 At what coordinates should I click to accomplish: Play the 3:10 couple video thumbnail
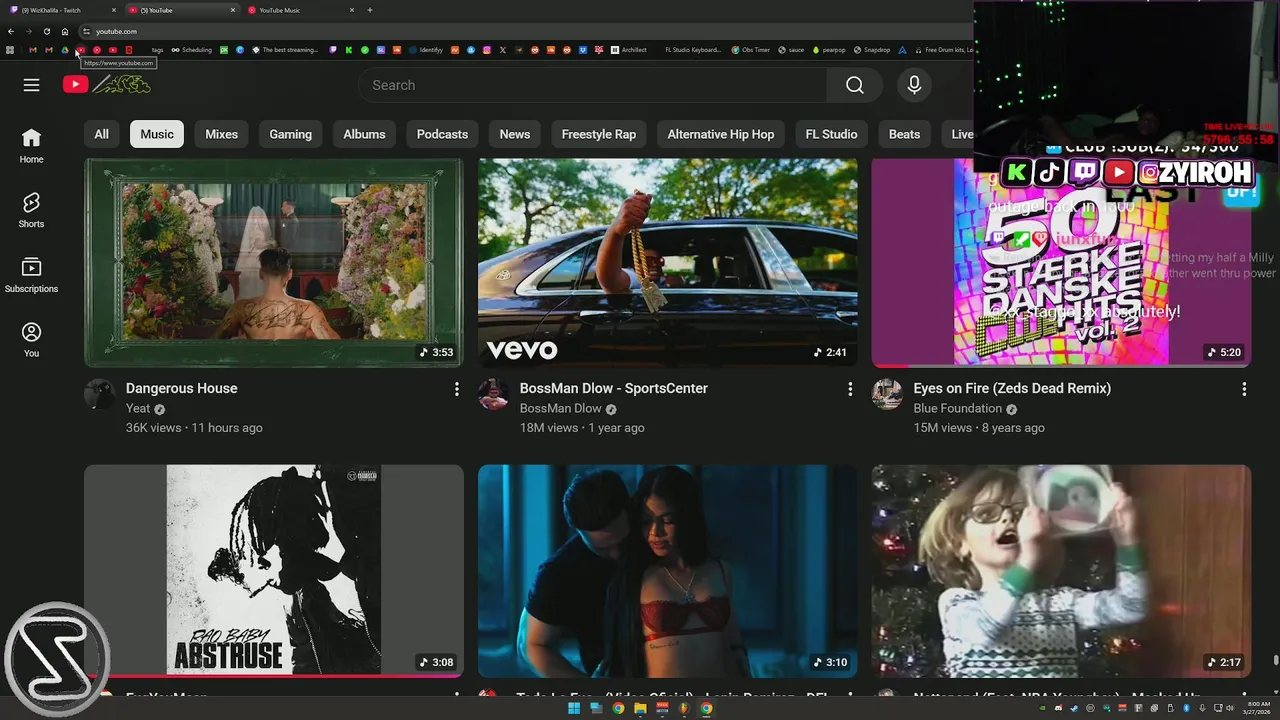click(x=668, y=571)
